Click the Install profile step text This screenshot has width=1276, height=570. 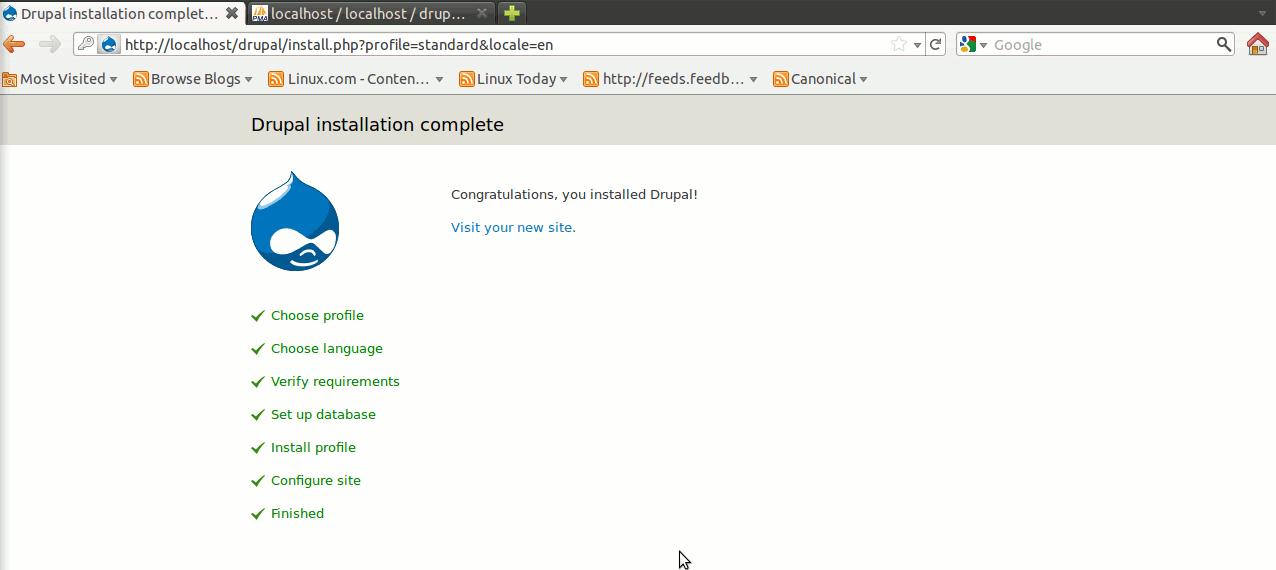(x=313, y=448)
